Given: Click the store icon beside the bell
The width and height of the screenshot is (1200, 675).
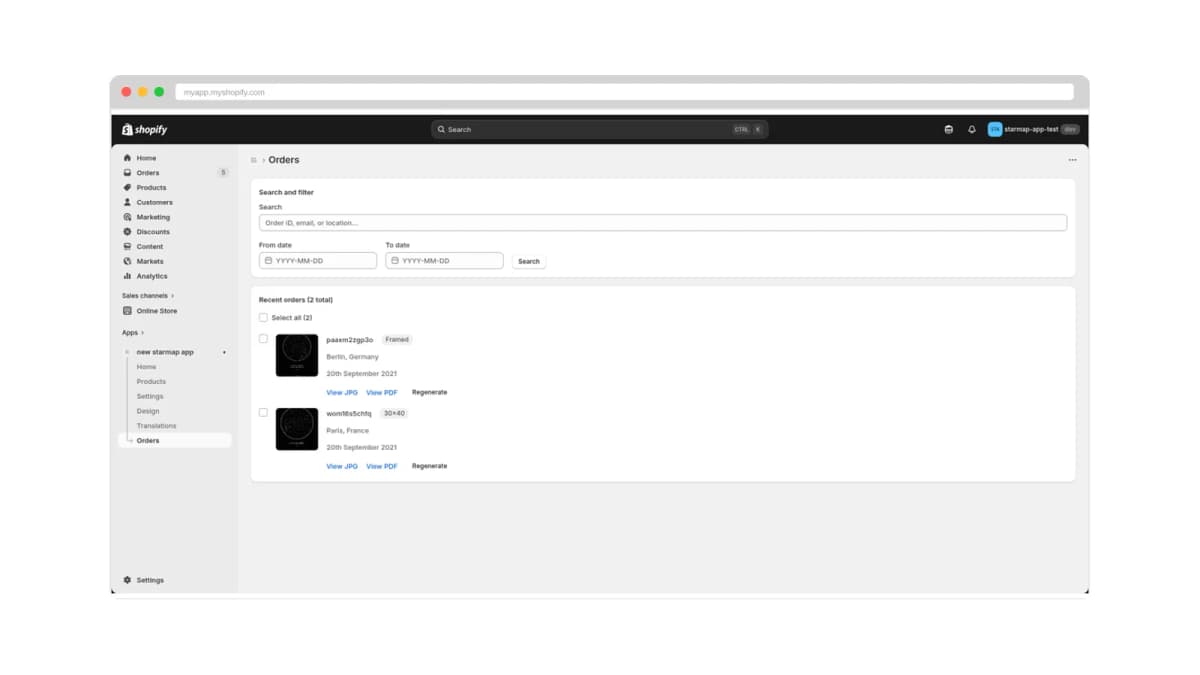Looking at the screenshot, I should [949, 129].
